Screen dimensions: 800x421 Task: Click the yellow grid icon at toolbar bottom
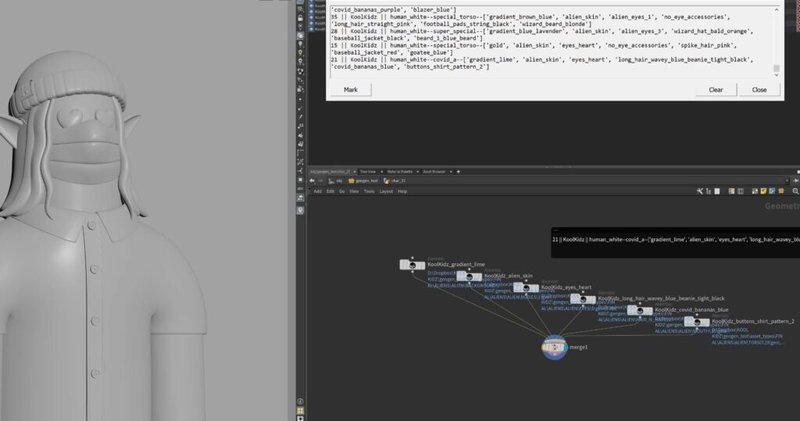[300, 410]
